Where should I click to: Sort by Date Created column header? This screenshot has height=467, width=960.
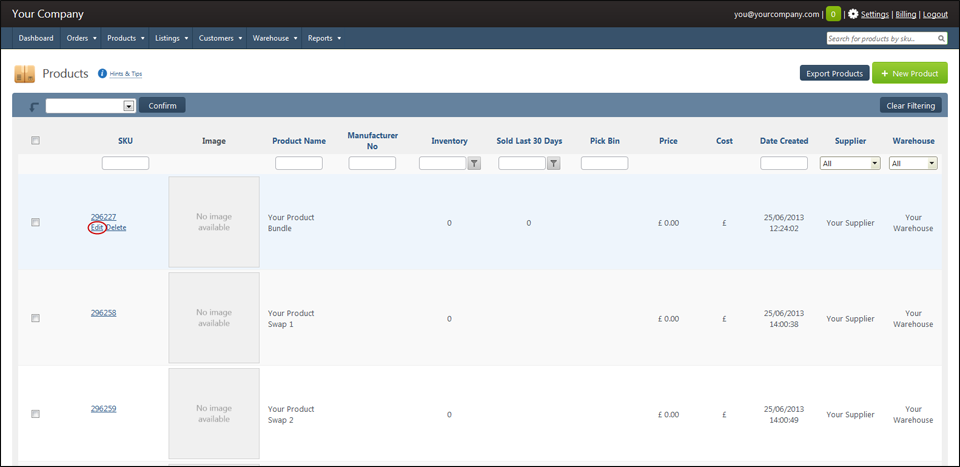(x=784, y=141)
